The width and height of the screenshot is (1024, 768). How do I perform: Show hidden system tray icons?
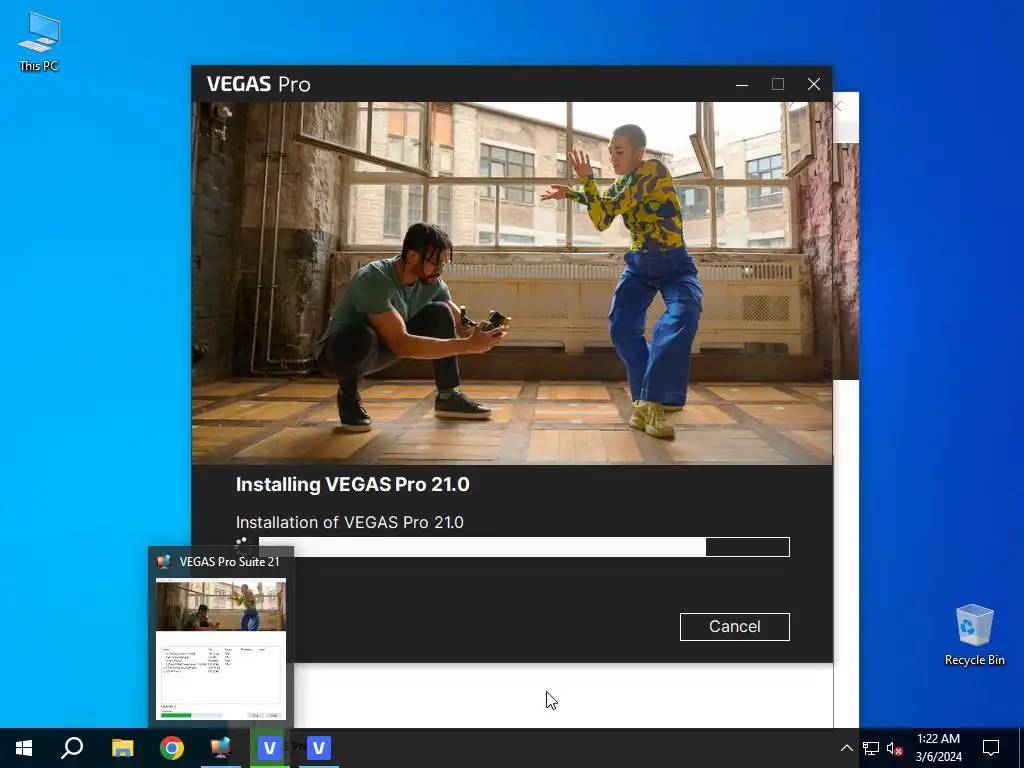click(846, 748)
